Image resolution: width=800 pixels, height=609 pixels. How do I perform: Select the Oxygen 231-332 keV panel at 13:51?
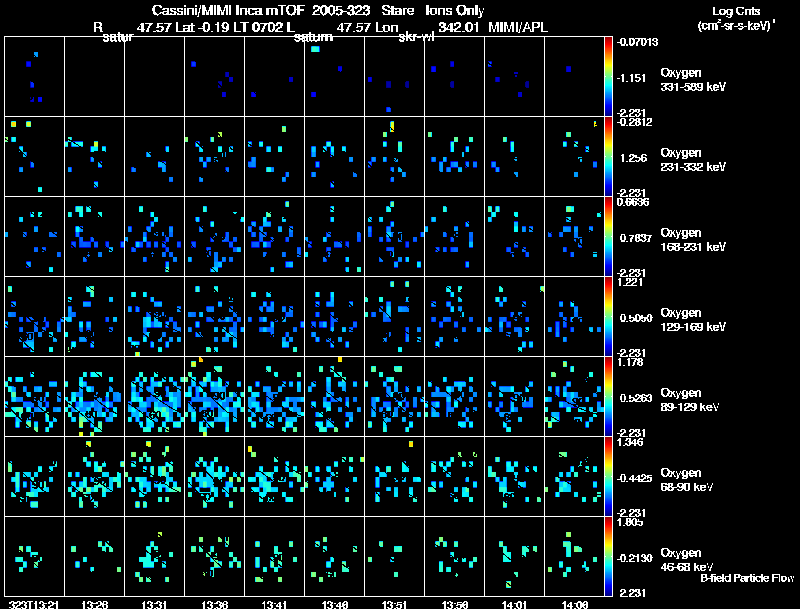pos(394,157)
